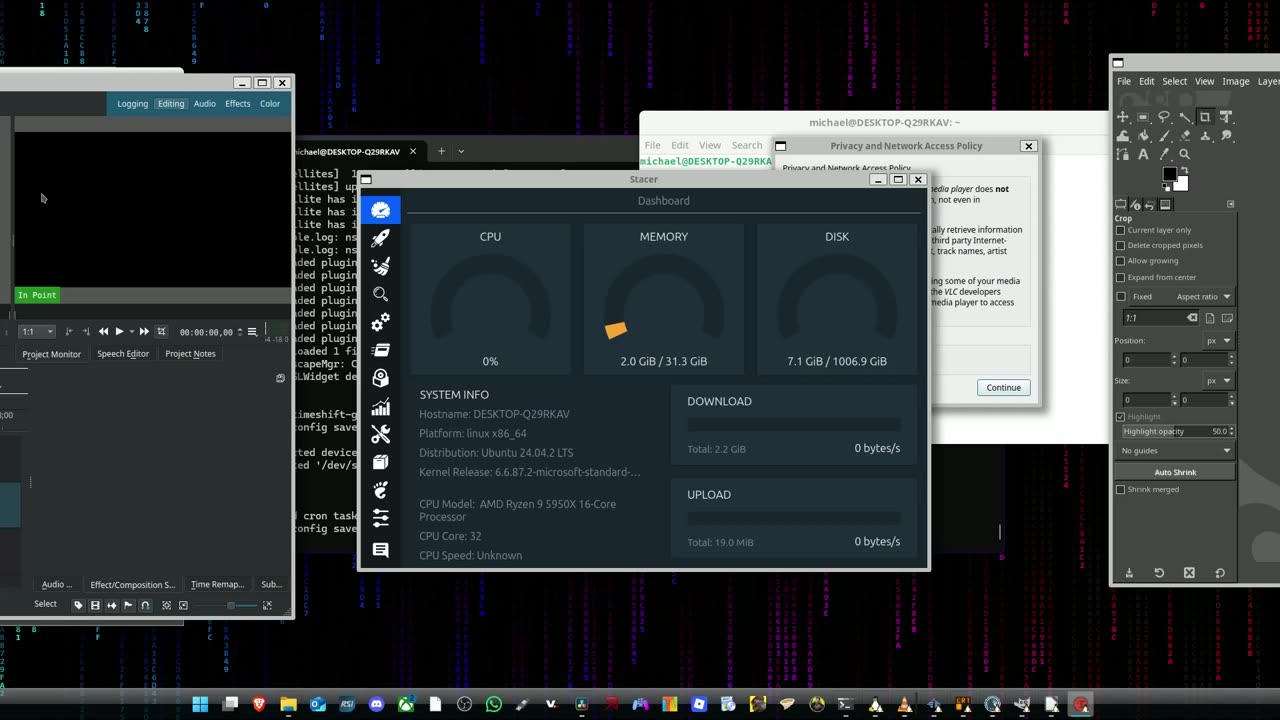Toggle Highlight checkbox in GIMP crop options

pyautogui.click(x=1120, y=416)
